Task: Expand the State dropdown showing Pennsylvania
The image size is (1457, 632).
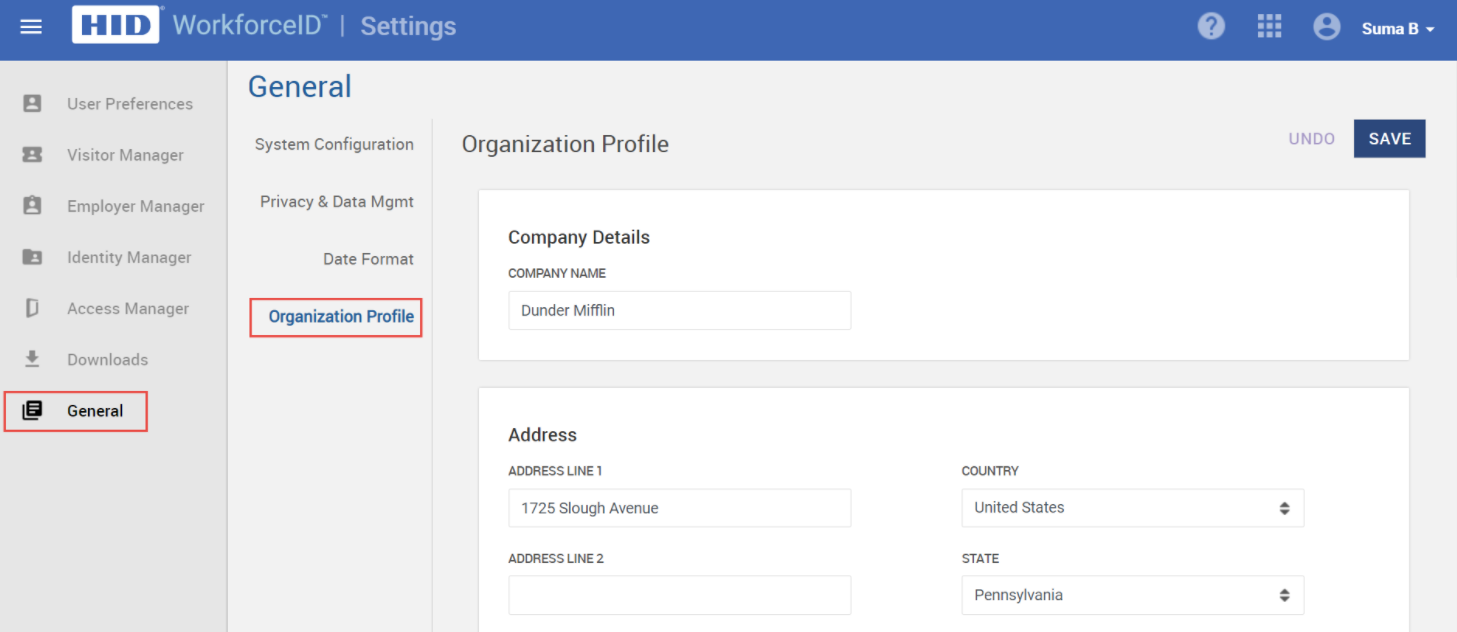Action: coord(1132,595)
